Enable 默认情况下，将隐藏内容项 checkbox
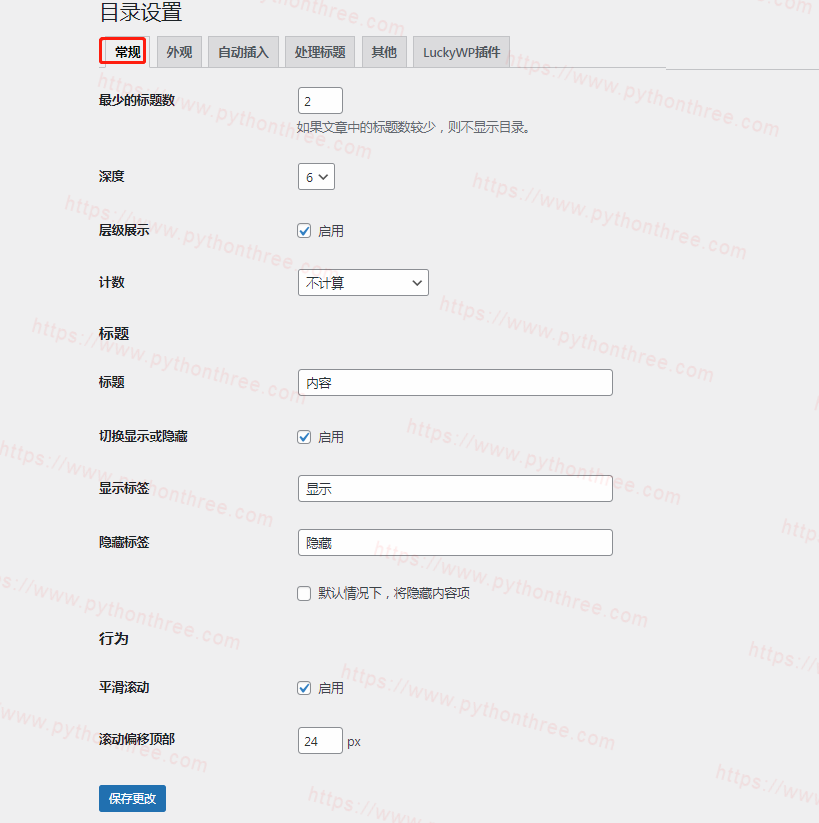The image size is (819, 823). pos(305,593)
